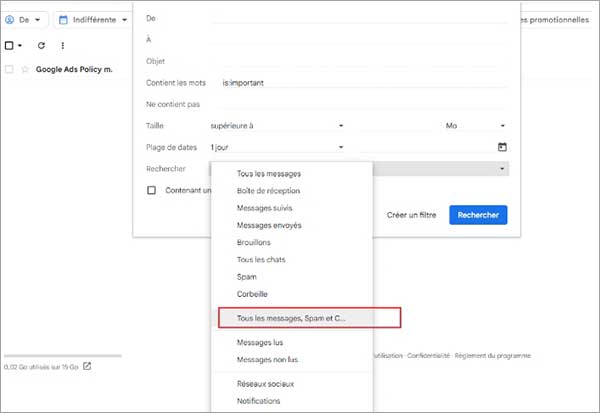The width and height of the screenshot is (600, 413).
Task: Click the refresh icon above the inbox
Action: click(41, 45)
